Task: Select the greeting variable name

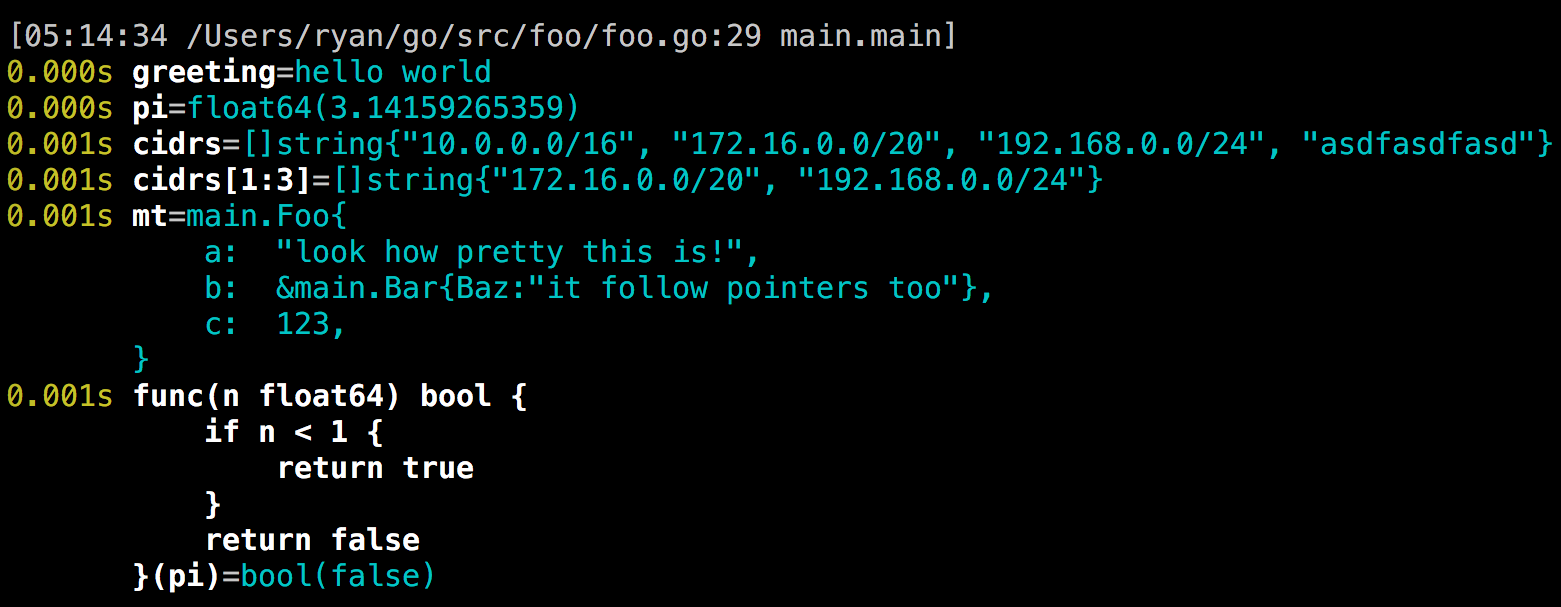Action: pos(204,72)
